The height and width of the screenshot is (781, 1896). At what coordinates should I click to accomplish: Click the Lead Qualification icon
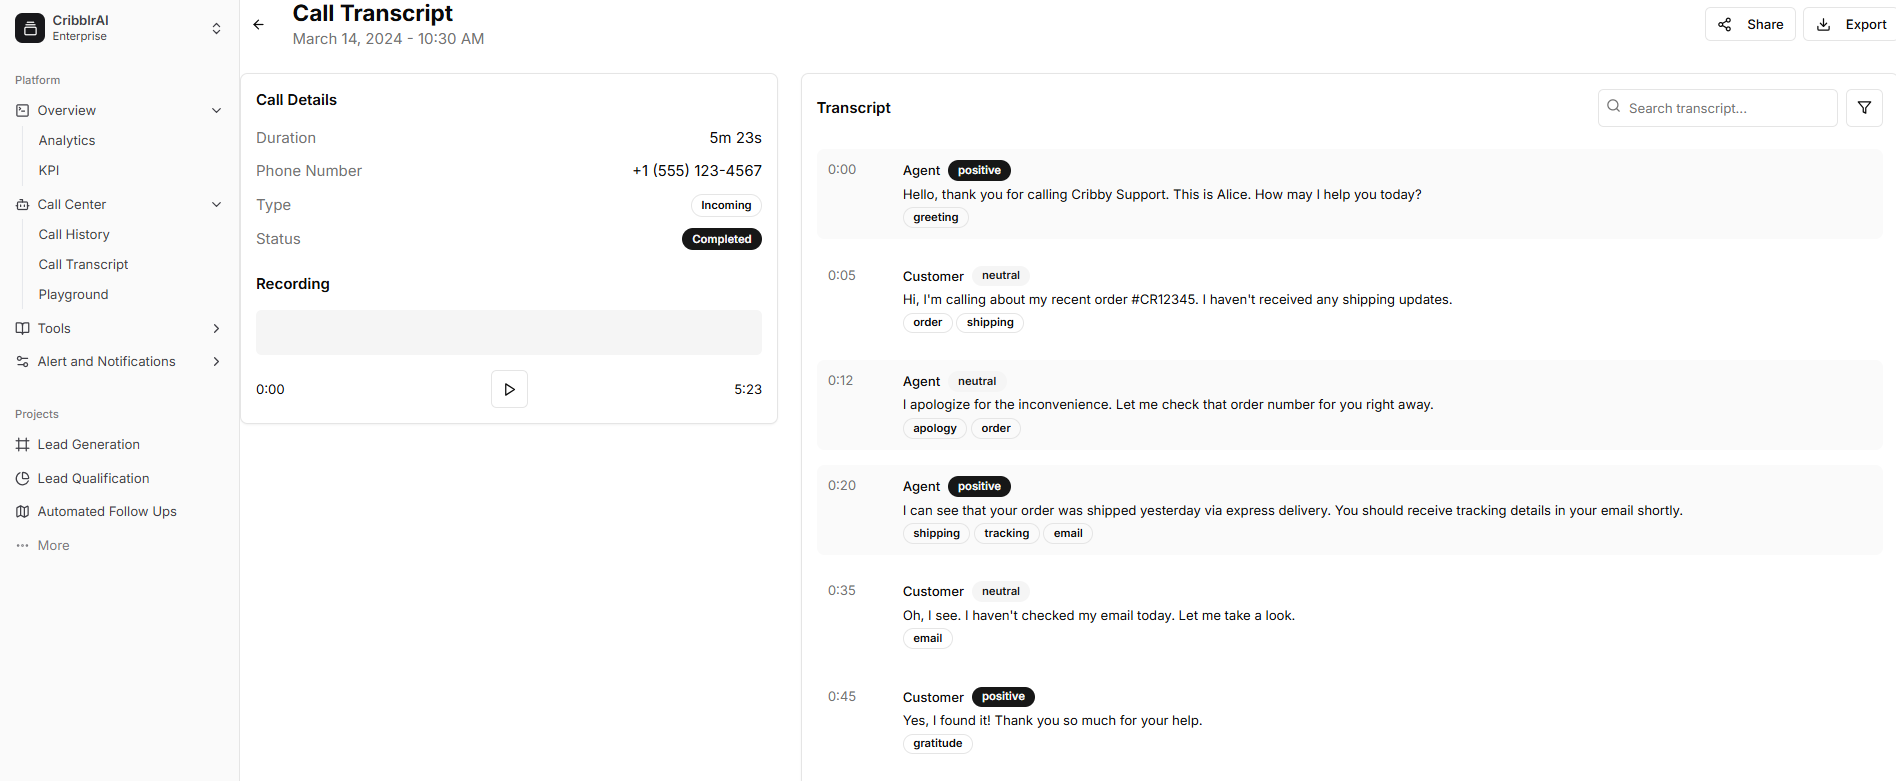[22, 479]
